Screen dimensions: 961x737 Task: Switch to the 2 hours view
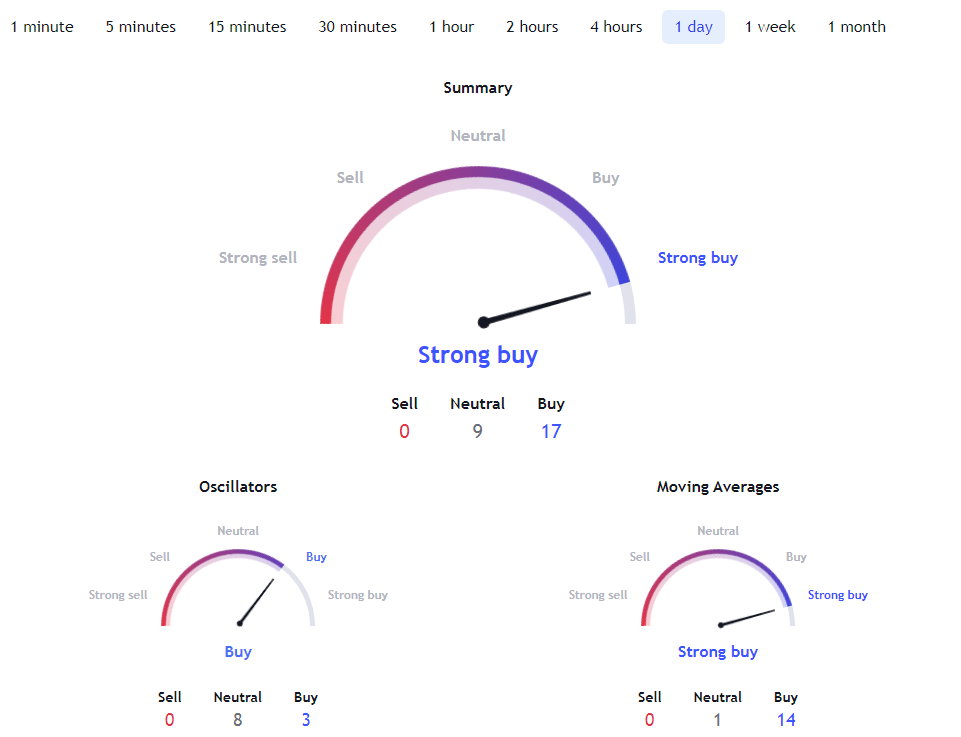(532, 27)
